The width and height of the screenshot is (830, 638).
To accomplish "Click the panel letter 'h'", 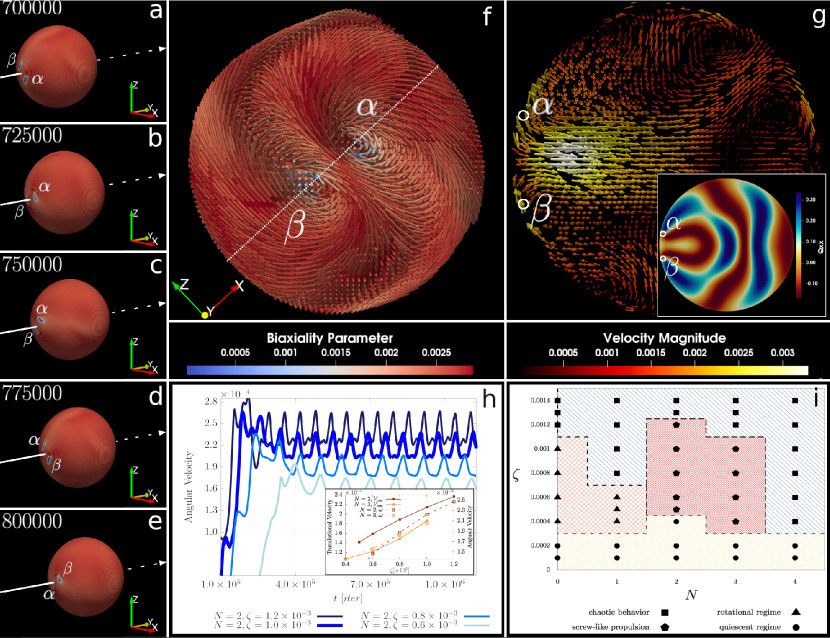I will tap(489, 399).
